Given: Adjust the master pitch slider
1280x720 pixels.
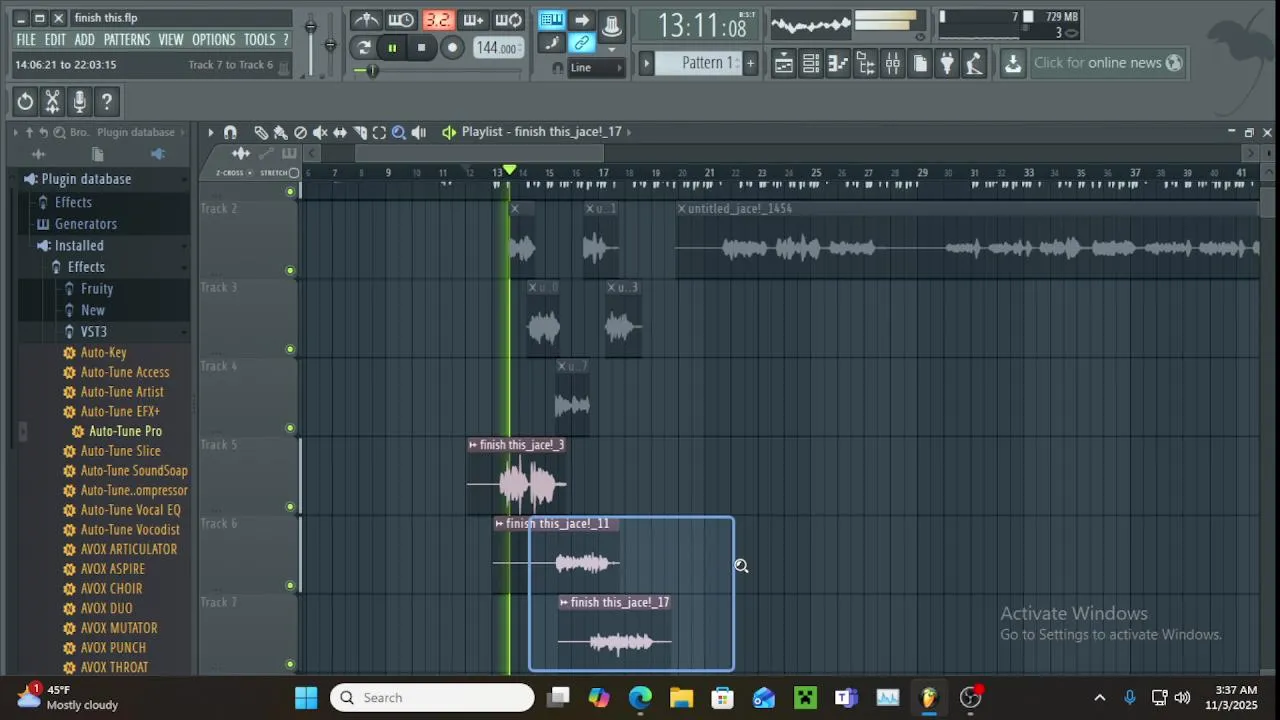Looking at the screenshot, I should click(x=330, y=45).
